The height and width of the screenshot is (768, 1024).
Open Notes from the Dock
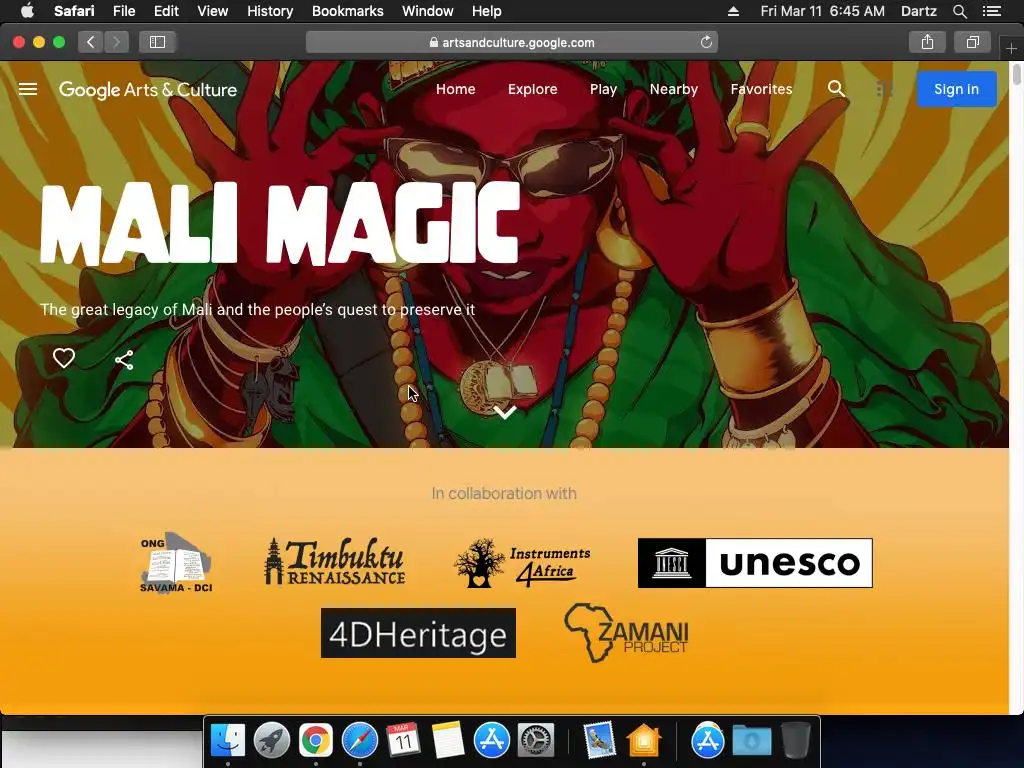[448, 741]
